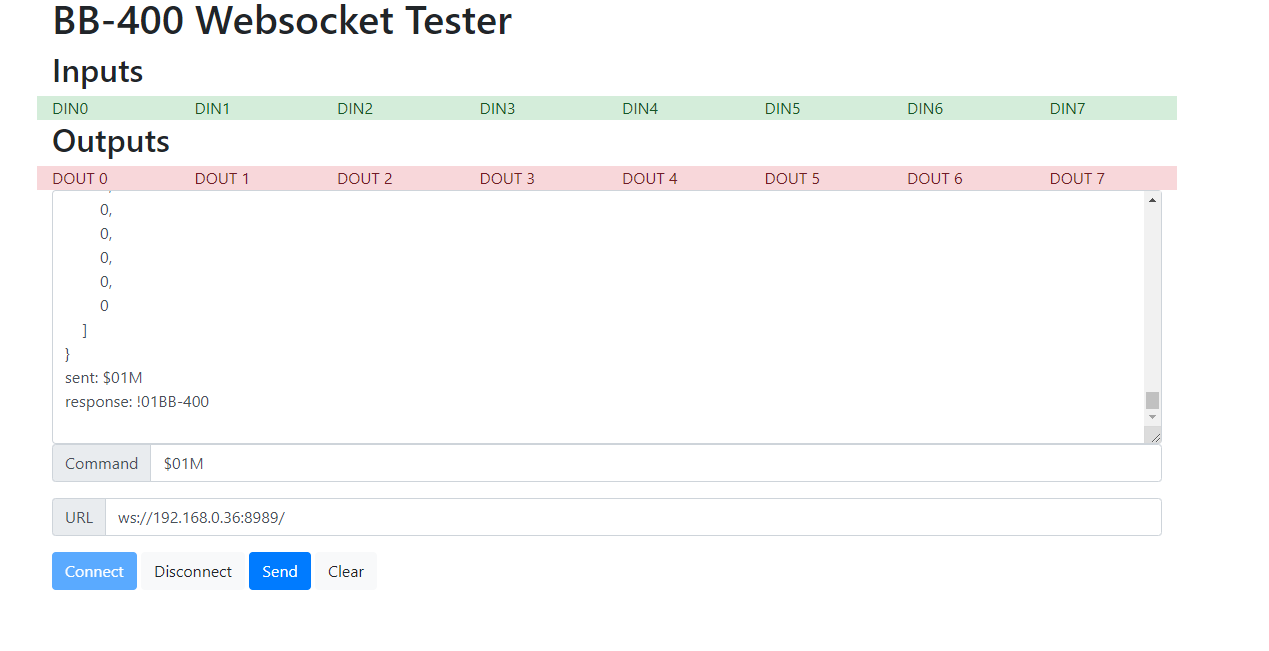Select the DIN7 input indicator

point(1067,108)
